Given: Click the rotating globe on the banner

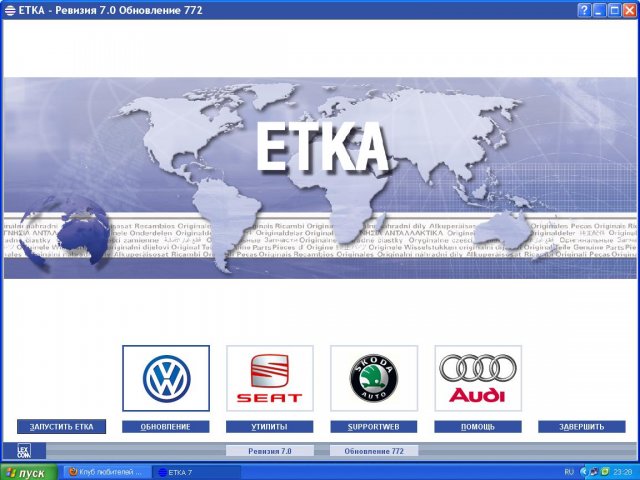Looking at the screenshot, I should pyautogui.click(x=64, y=233).
